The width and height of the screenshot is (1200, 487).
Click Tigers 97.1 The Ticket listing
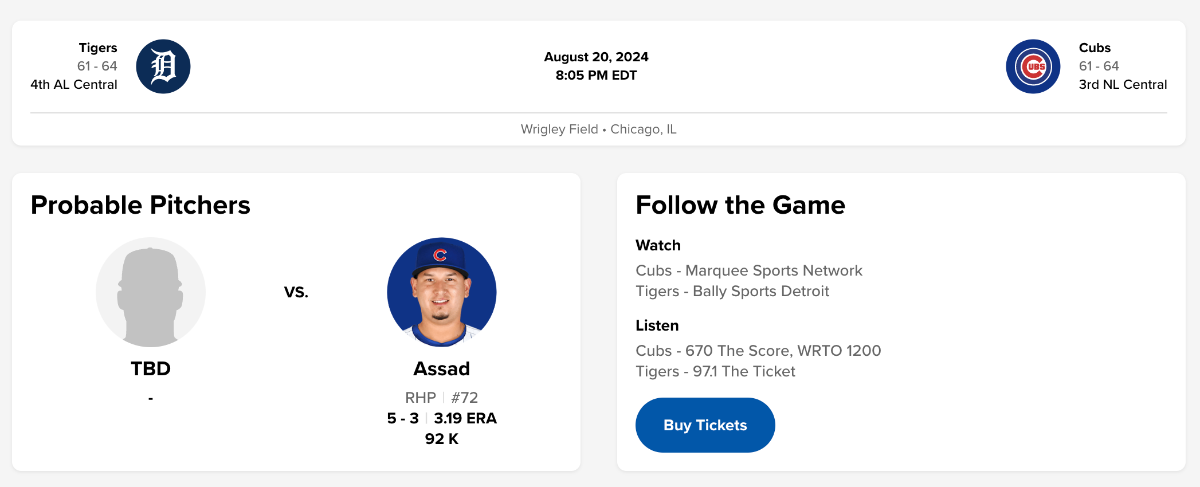715,372
